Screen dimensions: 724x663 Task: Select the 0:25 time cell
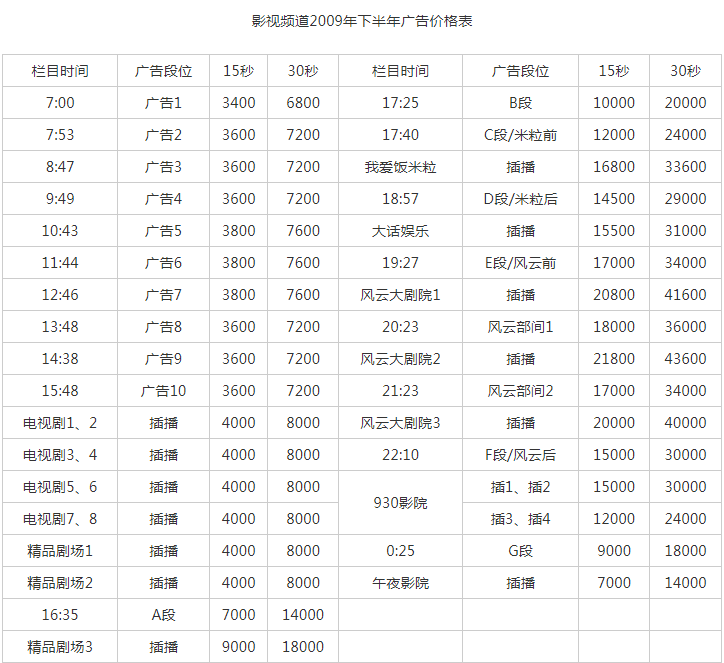tap(400, 550)
